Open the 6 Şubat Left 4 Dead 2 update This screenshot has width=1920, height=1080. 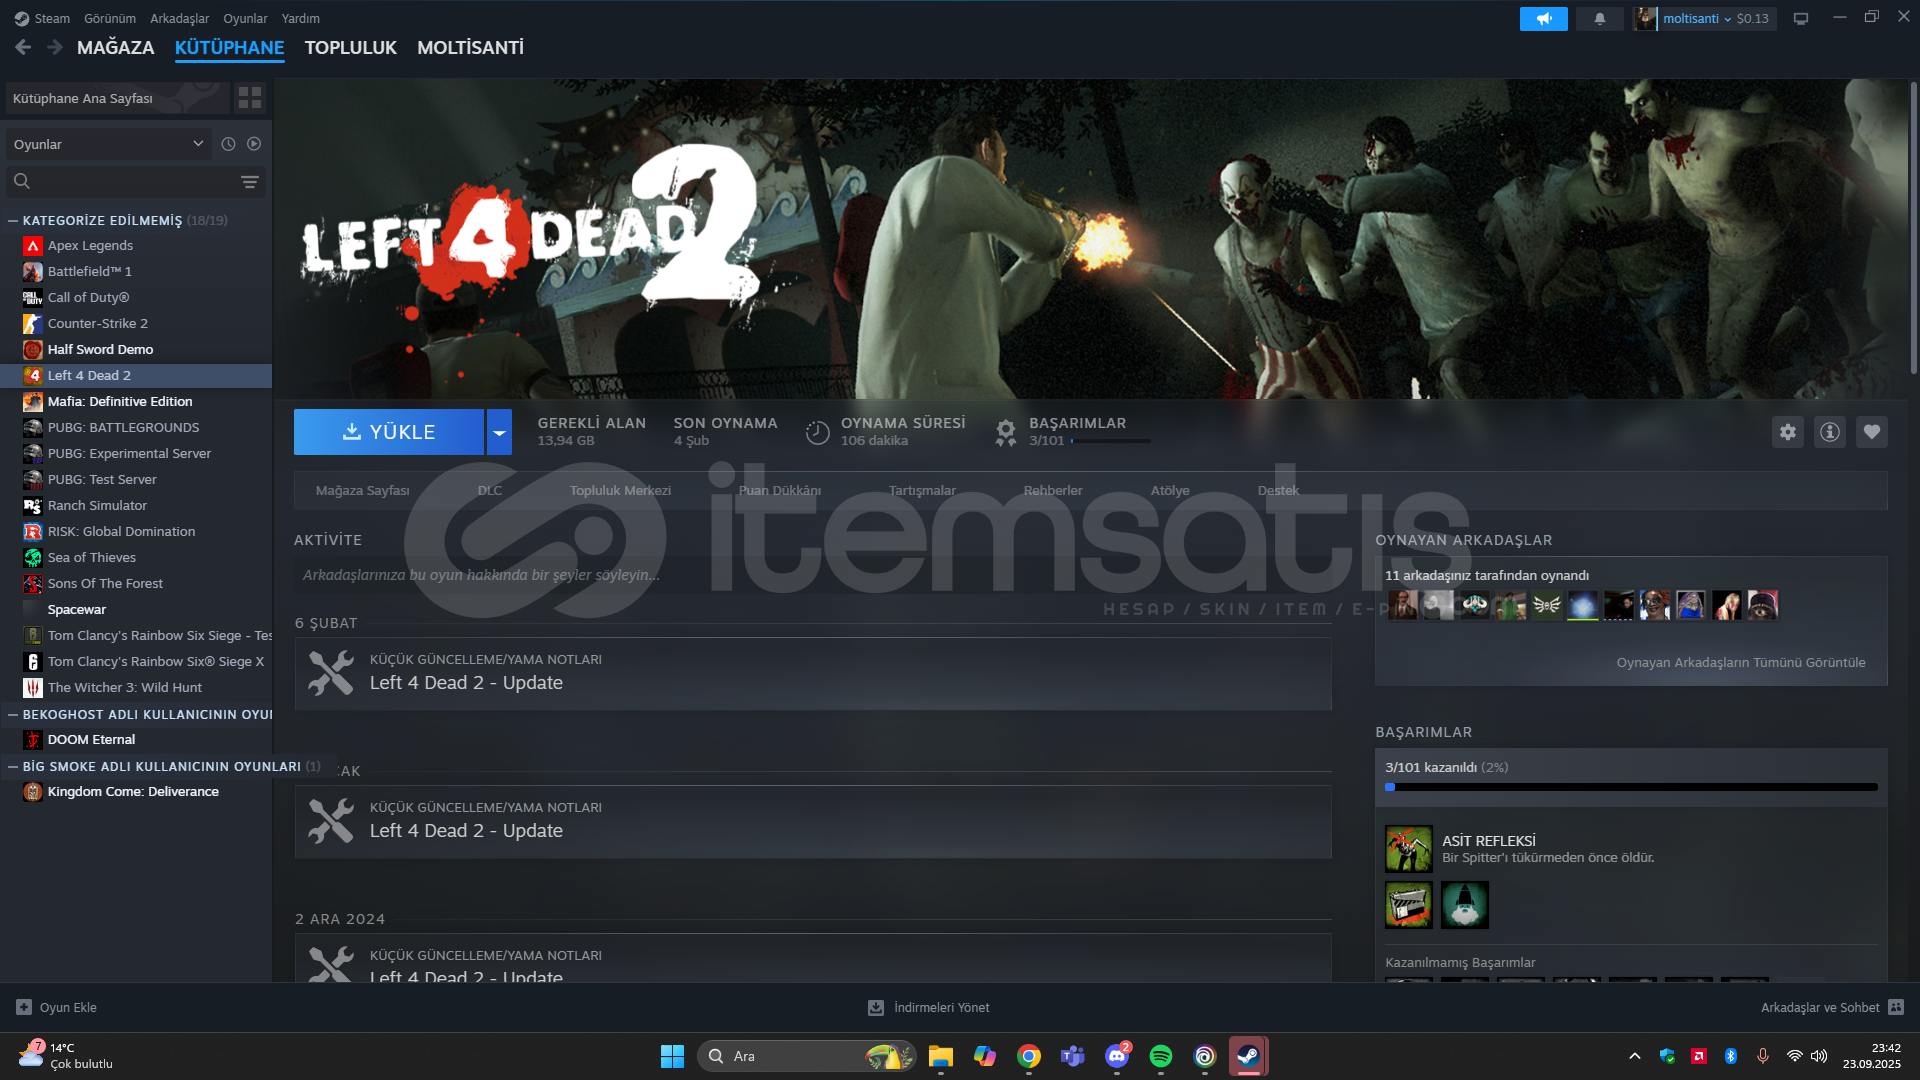(813, 674)
